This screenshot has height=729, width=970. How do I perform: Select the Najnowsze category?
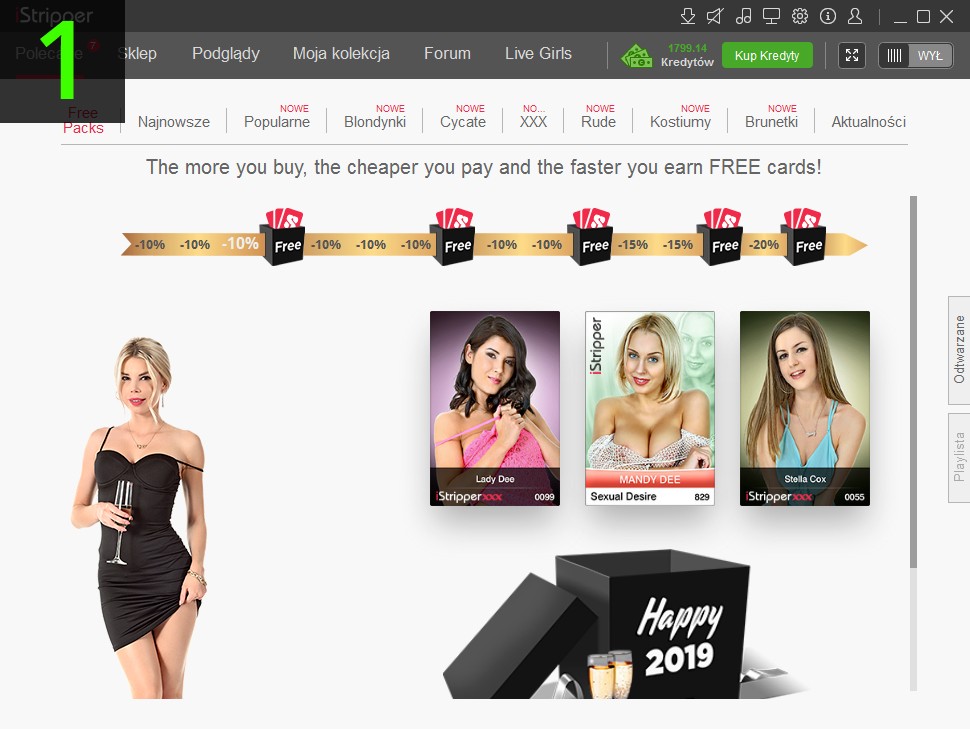[x=174, y=122]
